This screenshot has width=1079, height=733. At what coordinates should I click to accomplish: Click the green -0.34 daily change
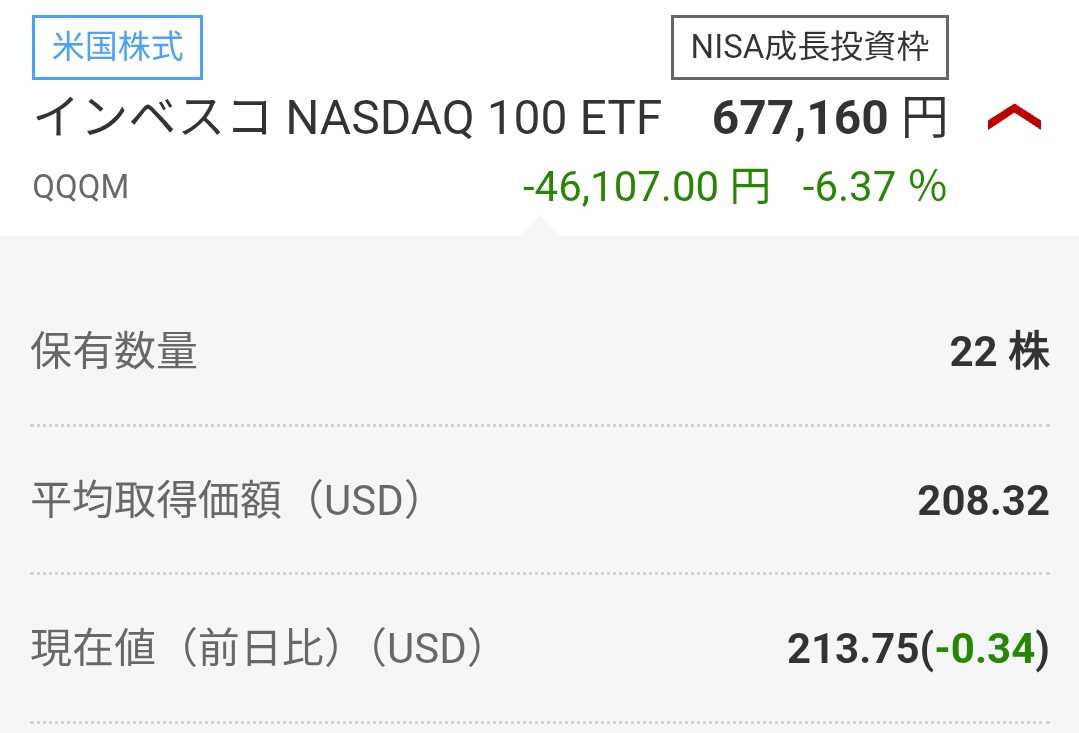coord(985,649)
